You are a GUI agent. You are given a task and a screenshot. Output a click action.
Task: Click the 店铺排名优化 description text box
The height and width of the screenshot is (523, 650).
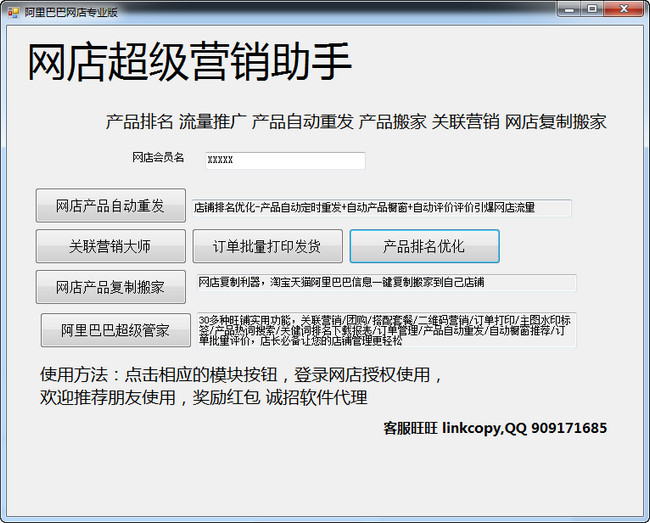[x=381, y=208]
